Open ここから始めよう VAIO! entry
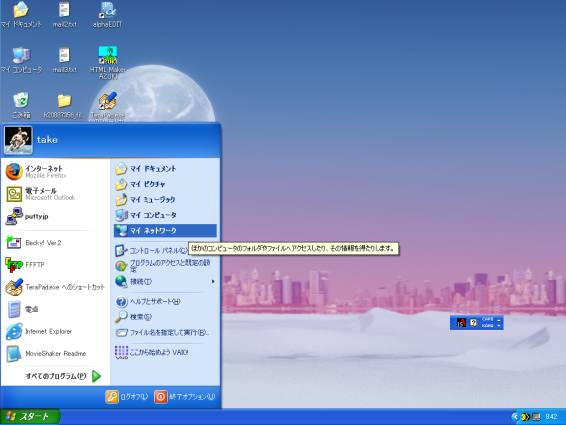 pyautogui.click(x=165, y=352)
